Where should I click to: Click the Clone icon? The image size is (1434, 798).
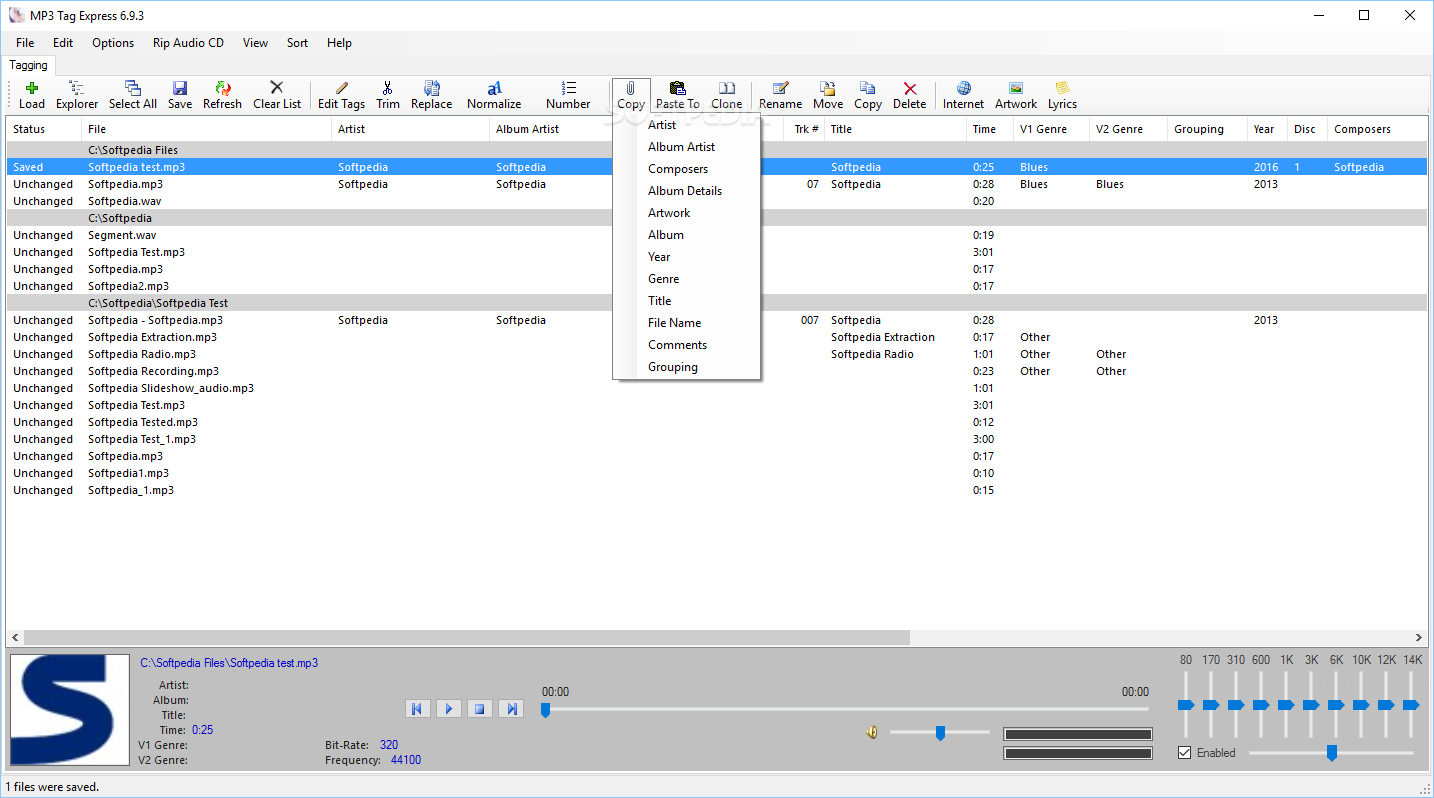[x=727, y=96]
